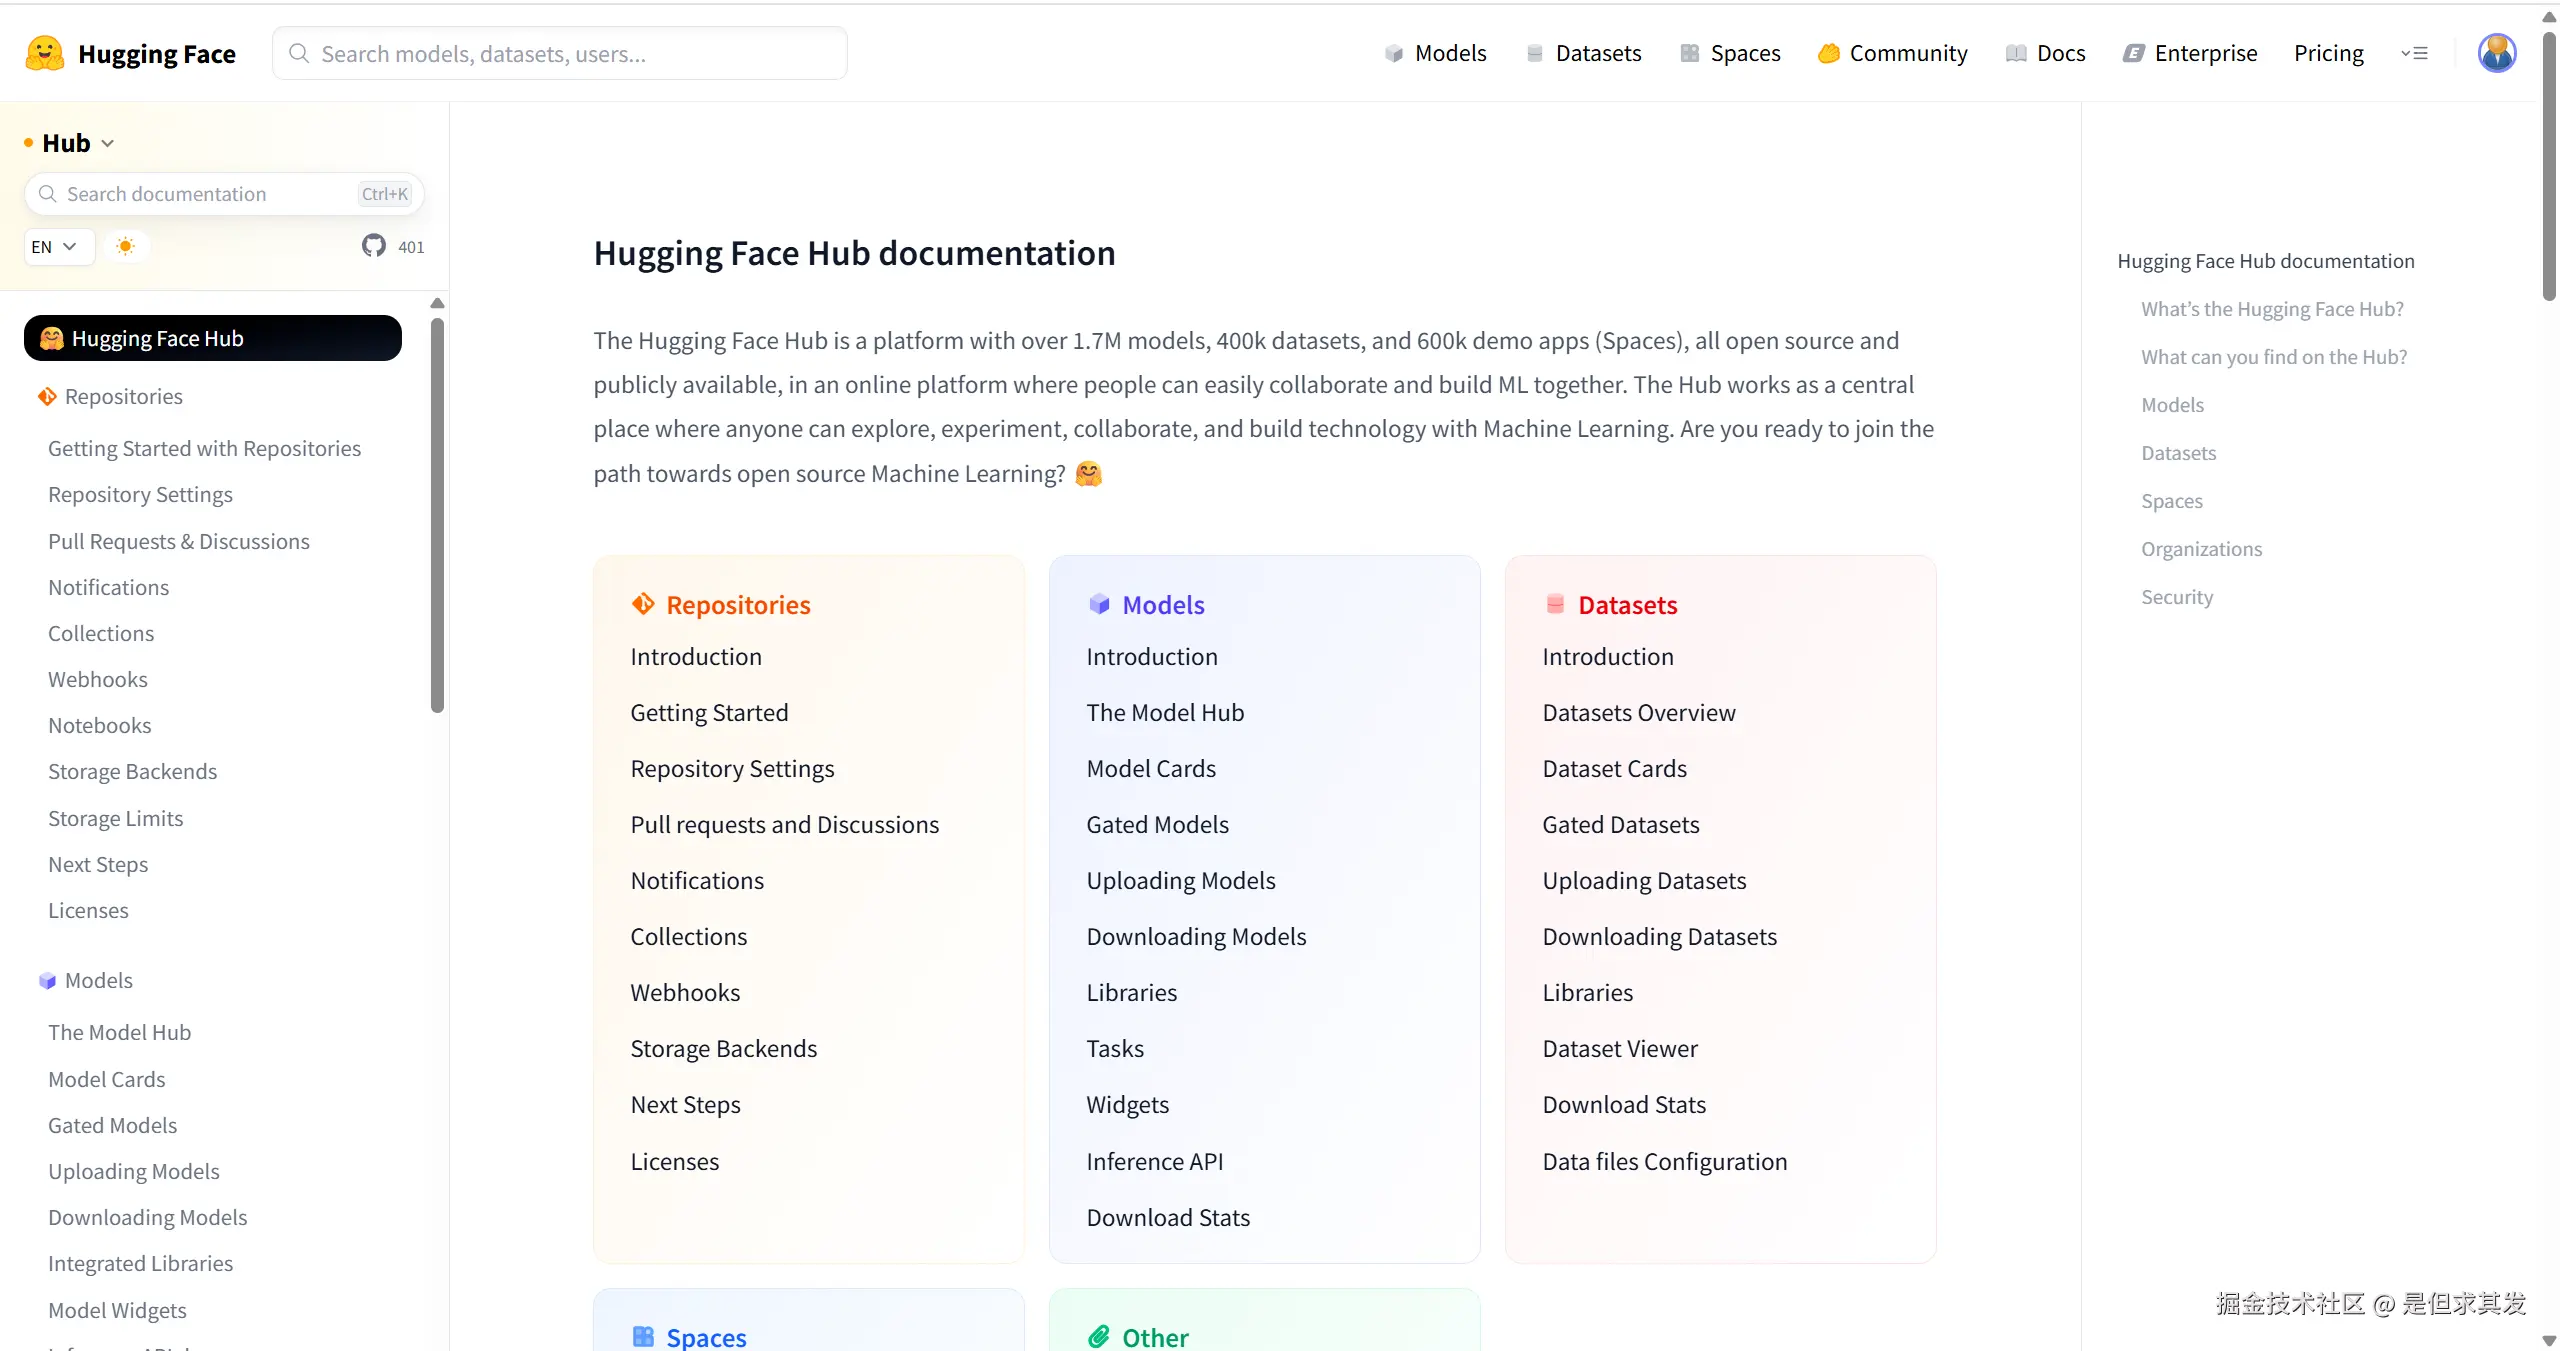Click the Models card cube icon
Screen dimensions: 2560x1351
click(x=1099, y=604)
